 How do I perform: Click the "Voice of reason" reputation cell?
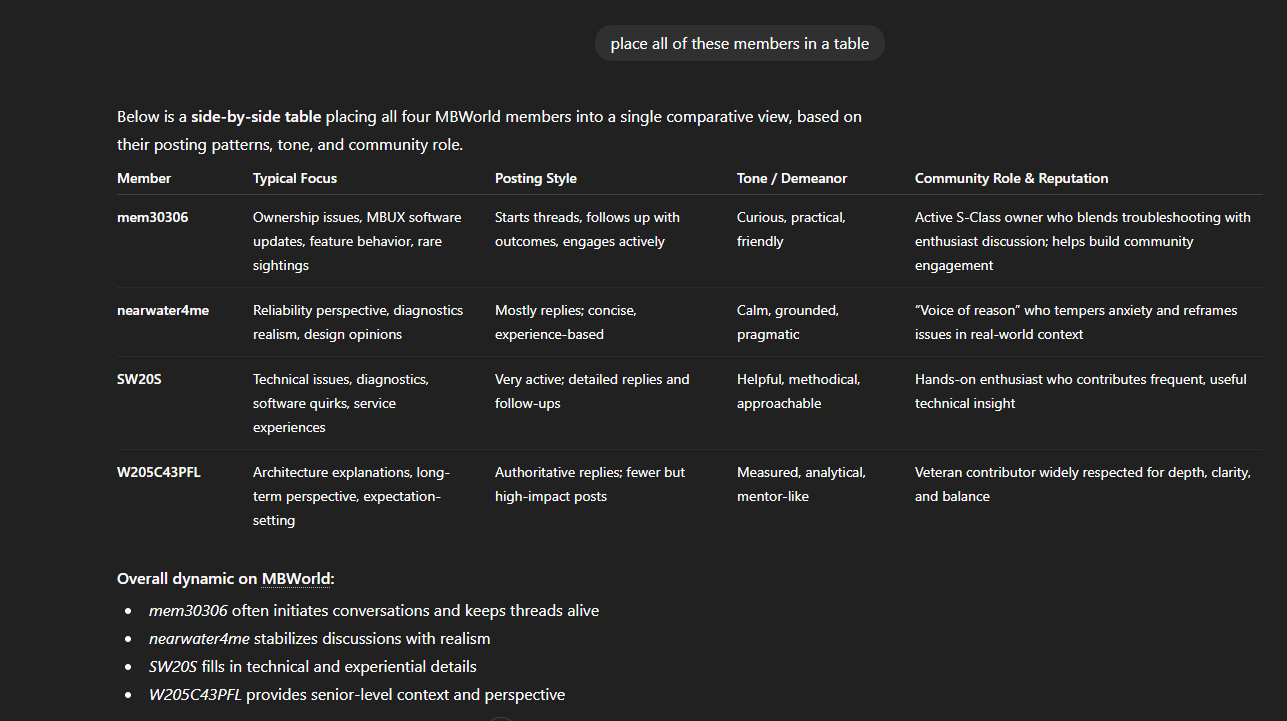[x=1075, y=322]
